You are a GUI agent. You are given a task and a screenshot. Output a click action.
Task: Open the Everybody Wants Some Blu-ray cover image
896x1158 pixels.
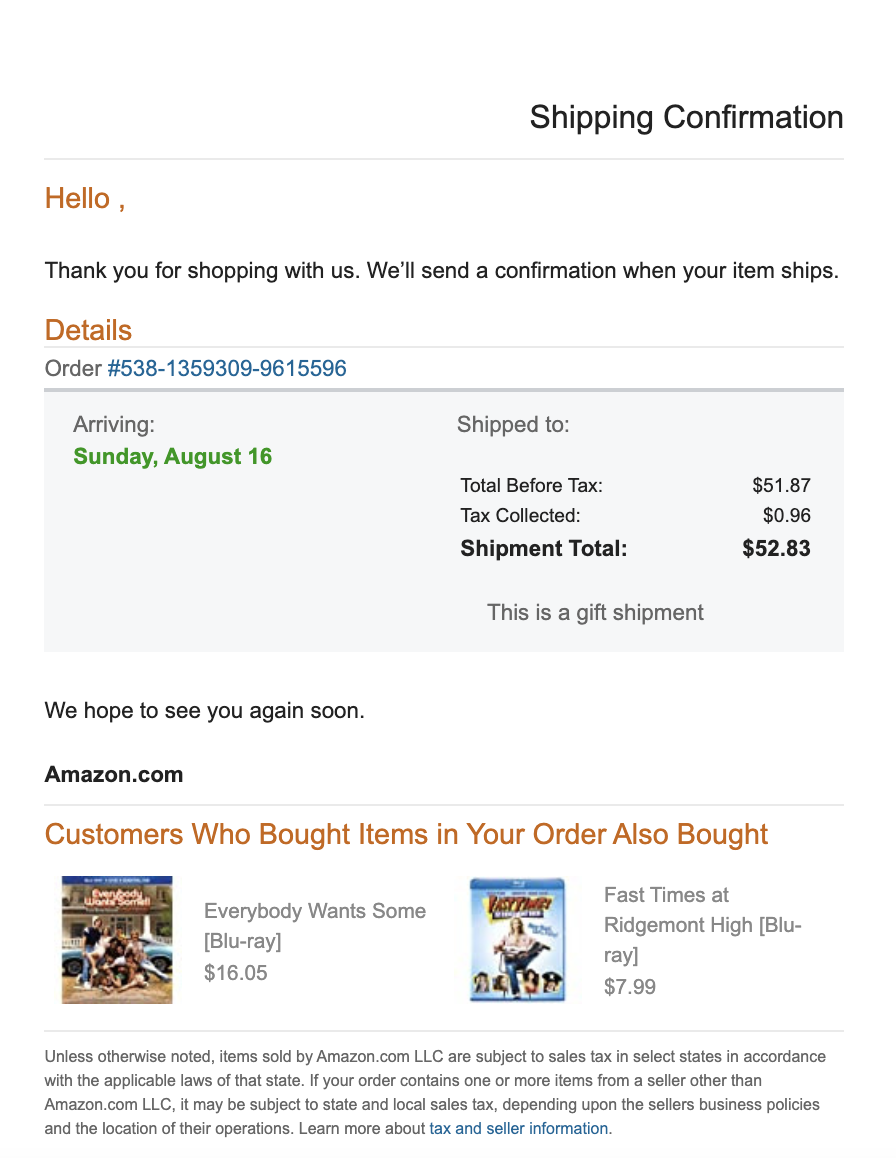117,940
